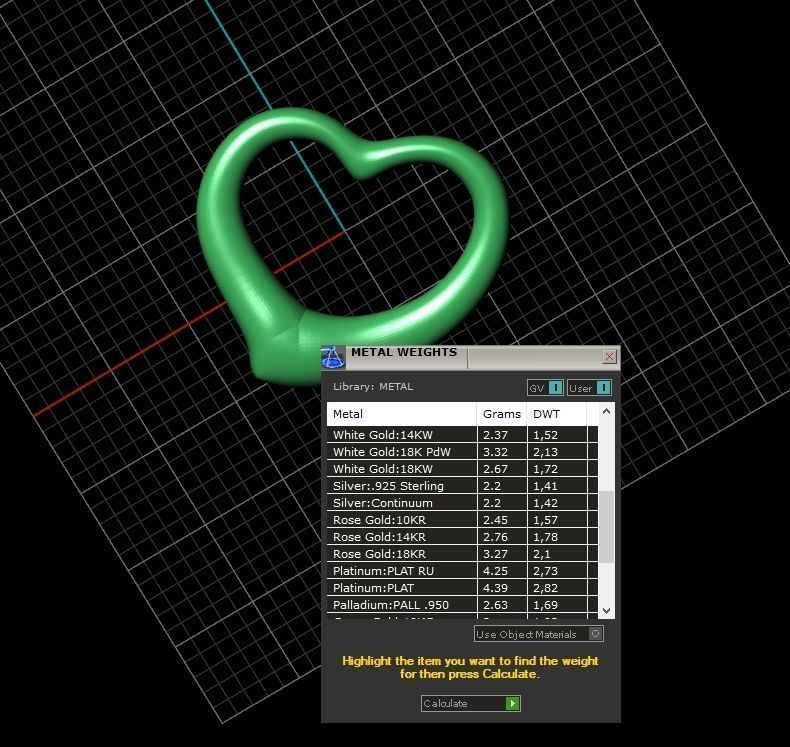This screenshot has height=747, width=790.
Task: Select the Rose Gold:14KR row
Action: click(463, 537)
